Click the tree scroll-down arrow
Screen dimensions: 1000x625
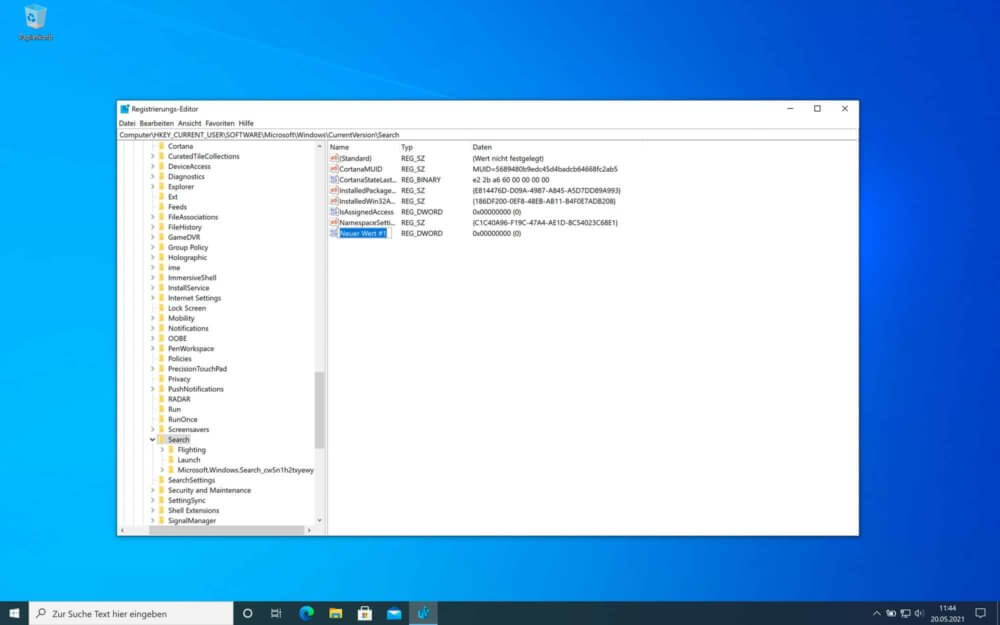pyautogui.click(x=320, y=520)
